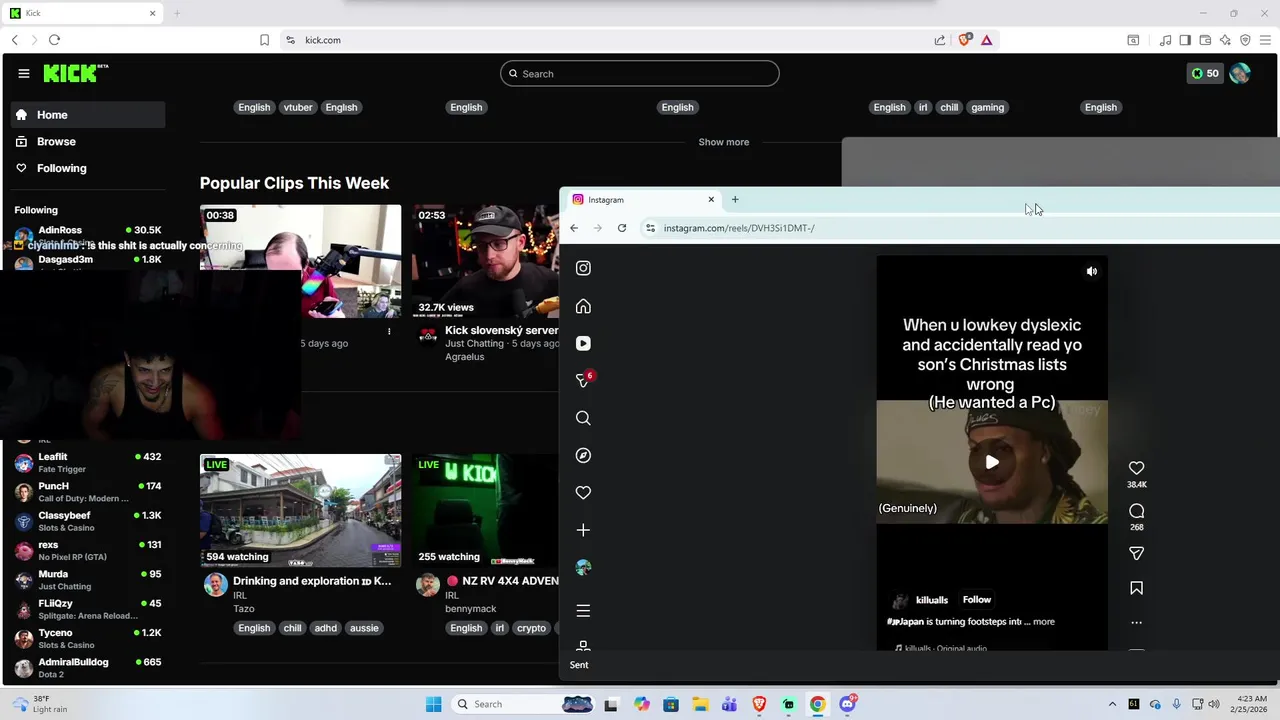1280x720 pixels.
Task: Open Instagram search magnifier icon
Action: tap(583, 418)
